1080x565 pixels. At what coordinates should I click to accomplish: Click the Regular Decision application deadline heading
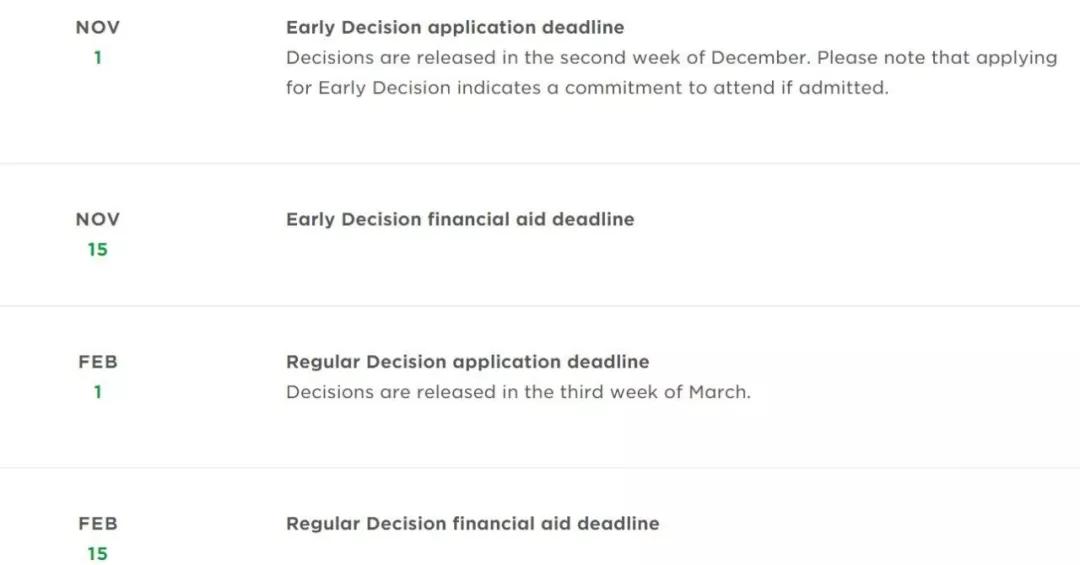coord(468,362)
